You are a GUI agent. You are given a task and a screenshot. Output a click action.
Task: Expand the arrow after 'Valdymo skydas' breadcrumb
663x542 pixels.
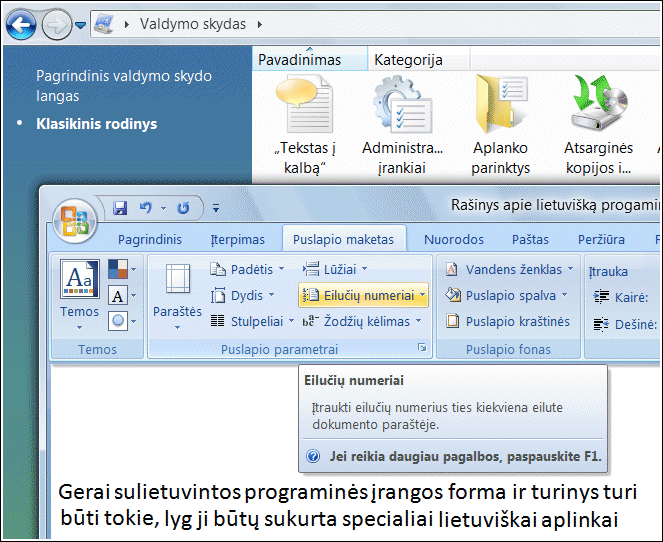coord(260,25)
